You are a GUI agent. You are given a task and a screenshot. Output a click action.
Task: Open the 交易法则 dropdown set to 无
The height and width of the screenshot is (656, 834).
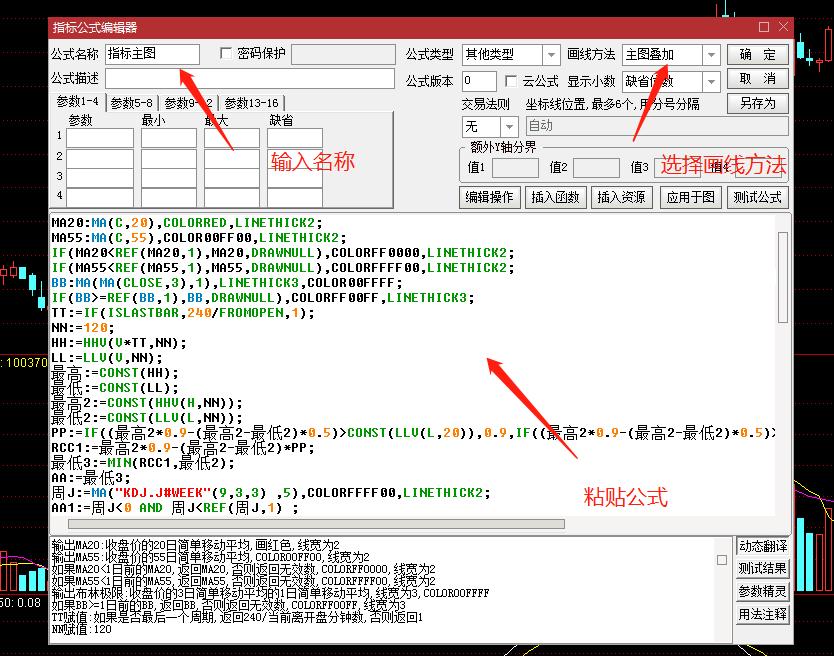pyautogui.click(x=509, y=126)
